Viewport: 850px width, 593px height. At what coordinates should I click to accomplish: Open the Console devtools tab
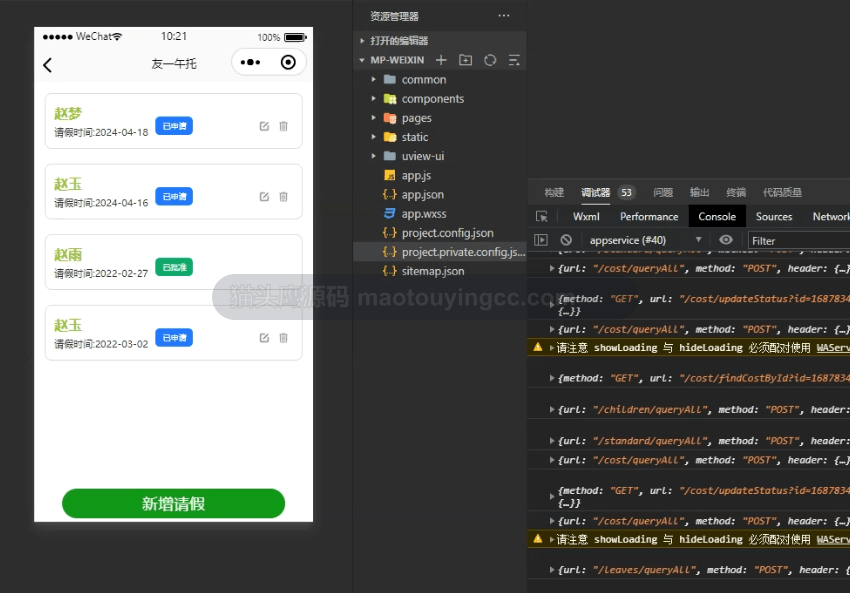717,216
